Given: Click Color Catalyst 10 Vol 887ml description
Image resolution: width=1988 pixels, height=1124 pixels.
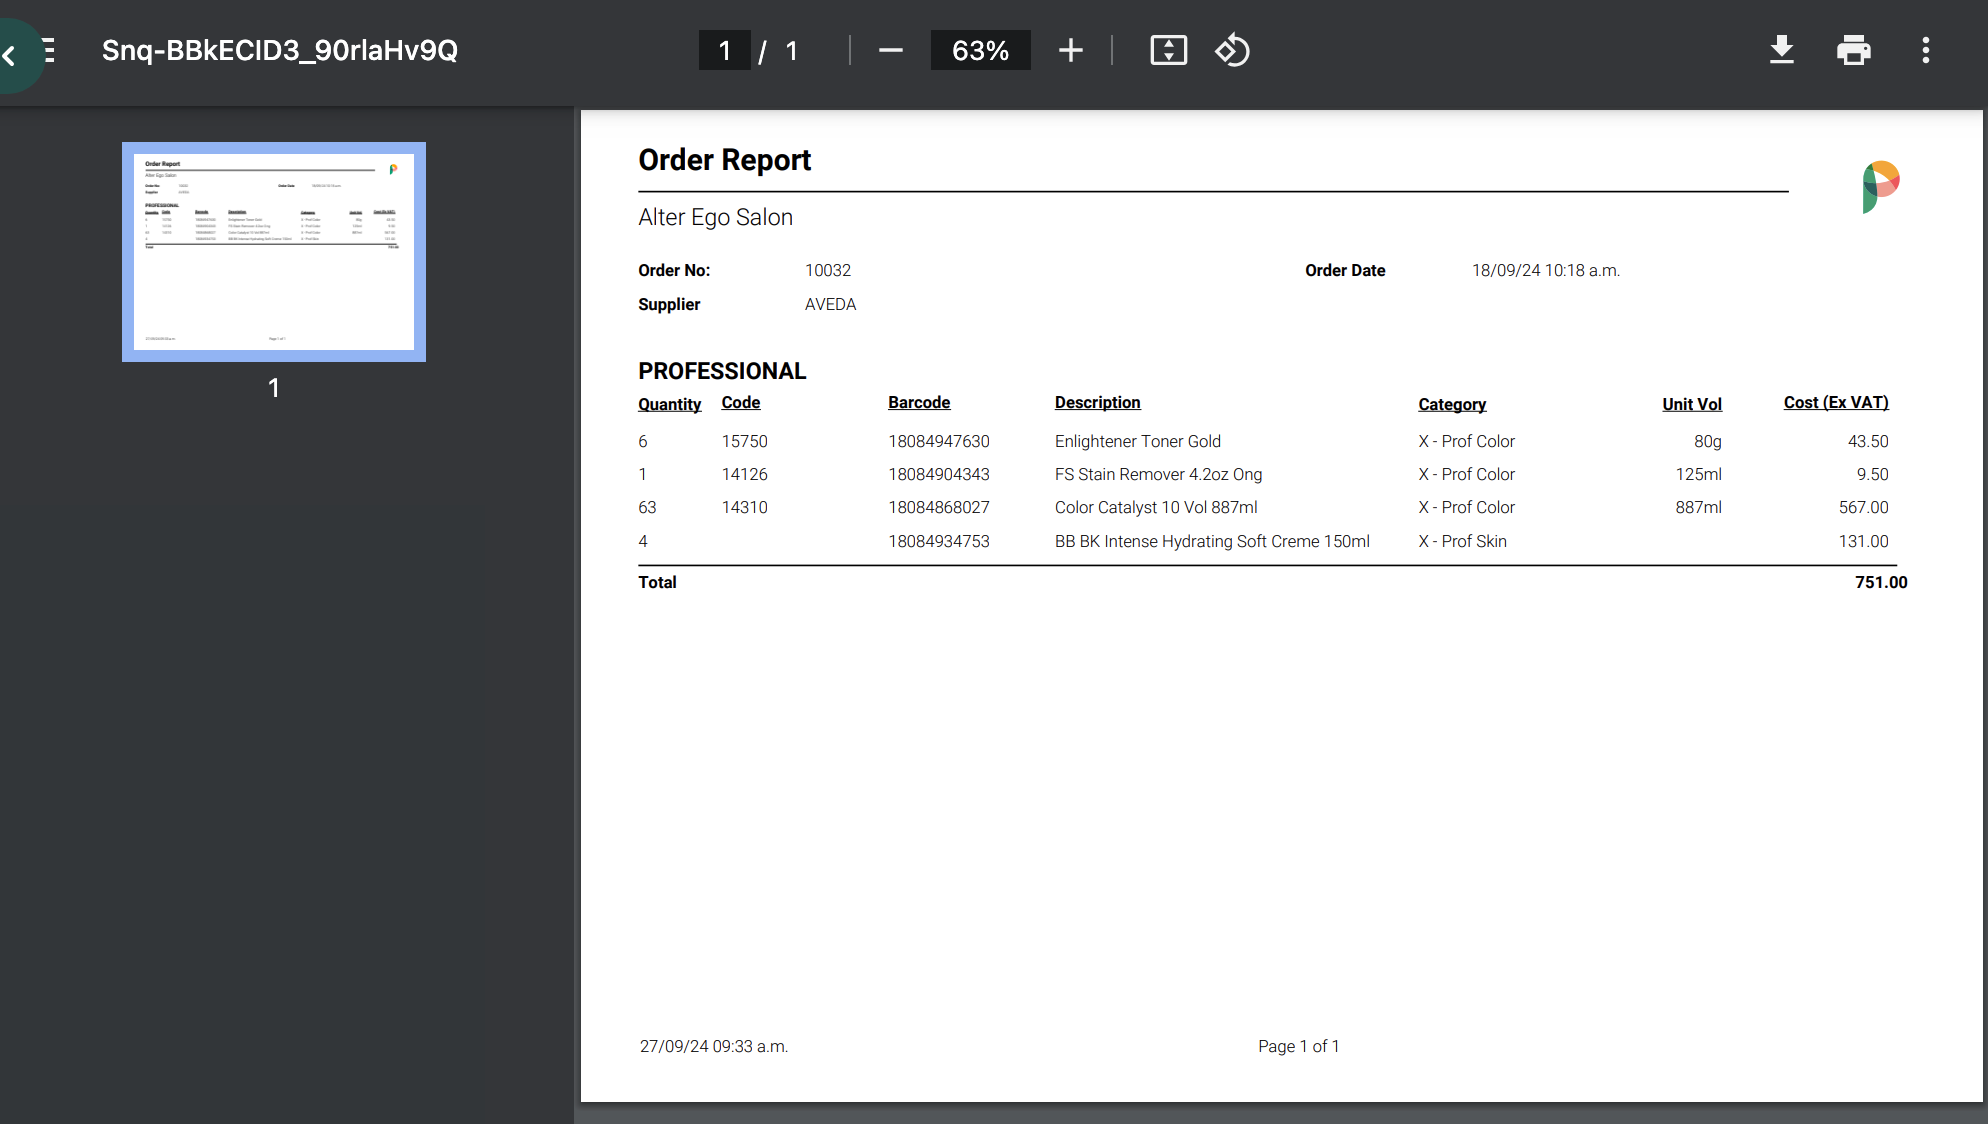Looking at the screenshot, I should [x=1156, y=507].
